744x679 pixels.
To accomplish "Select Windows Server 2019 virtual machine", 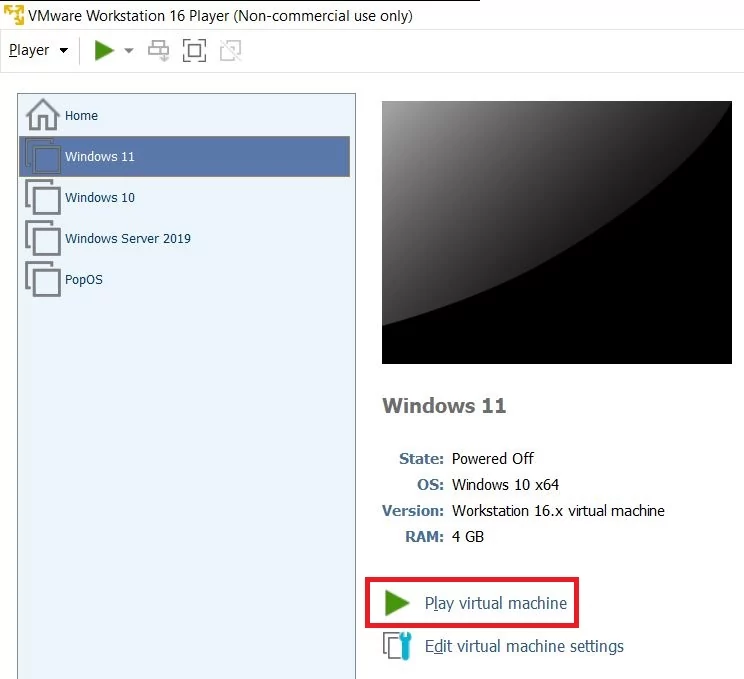I will click(184, 238).
